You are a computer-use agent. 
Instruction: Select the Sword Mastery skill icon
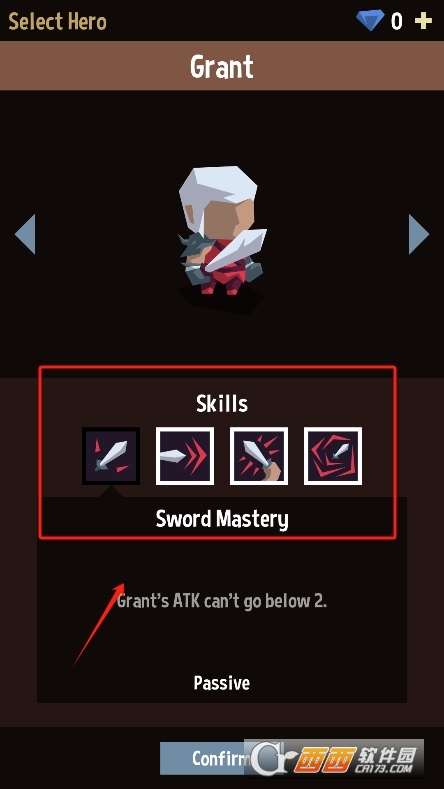click(x=111, y=456)
